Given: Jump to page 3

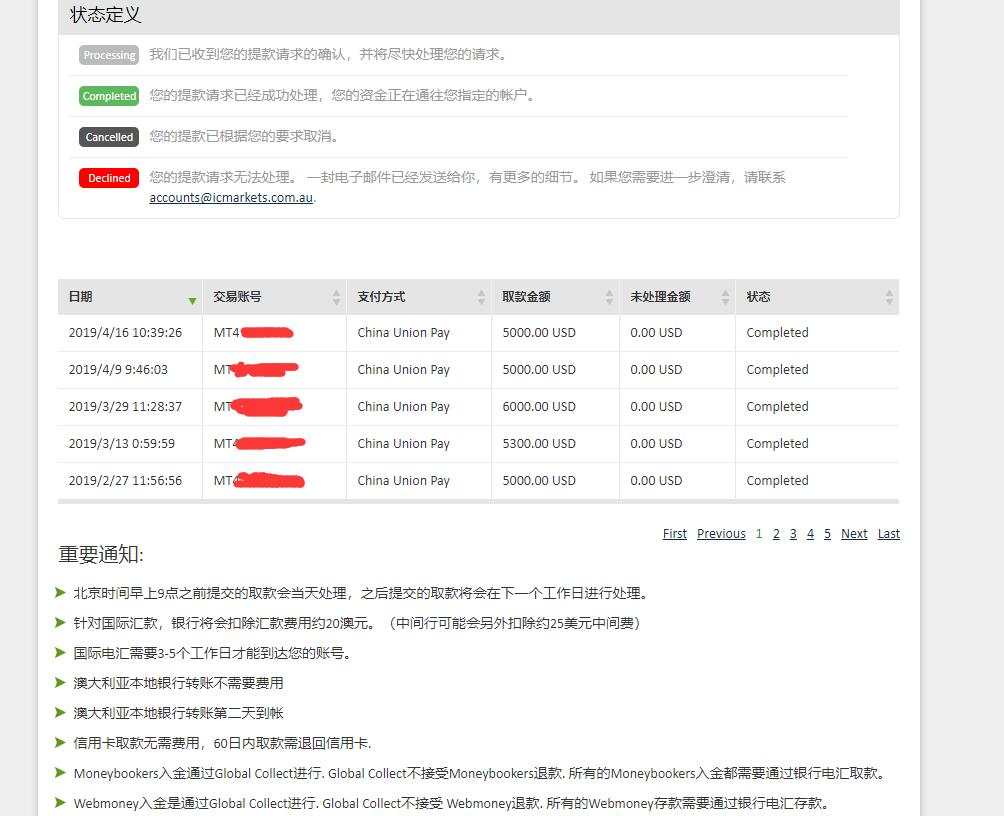Looking at the screenshot, I should coord(793,534).
